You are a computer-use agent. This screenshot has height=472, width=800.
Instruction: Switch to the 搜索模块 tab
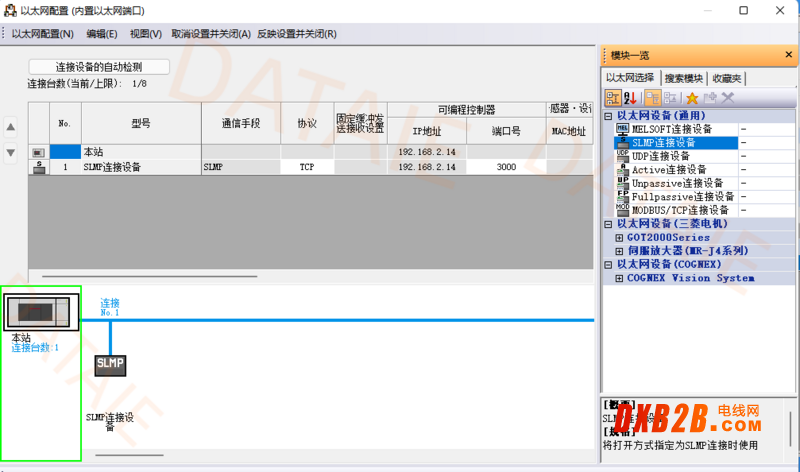[x=684, y=78]
